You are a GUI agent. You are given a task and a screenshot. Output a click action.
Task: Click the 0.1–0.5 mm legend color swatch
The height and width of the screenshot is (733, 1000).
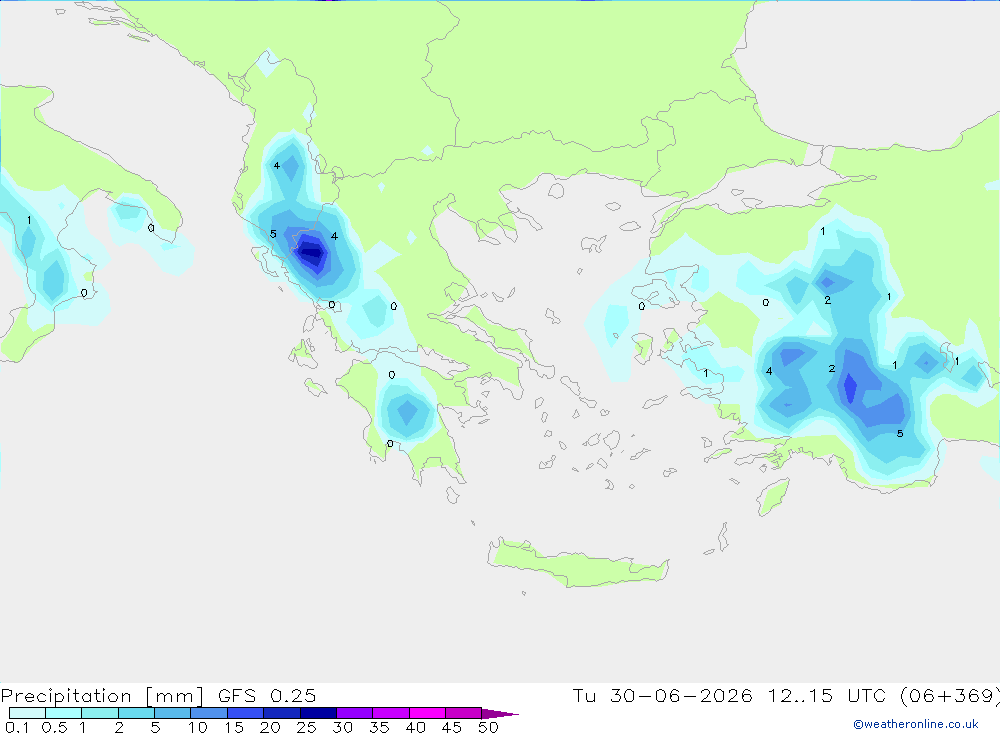click(x=27, y=713)
